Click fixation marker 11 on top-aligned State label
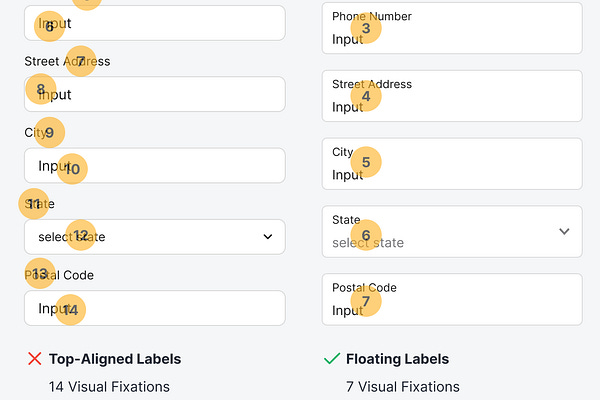 point(34,204)
